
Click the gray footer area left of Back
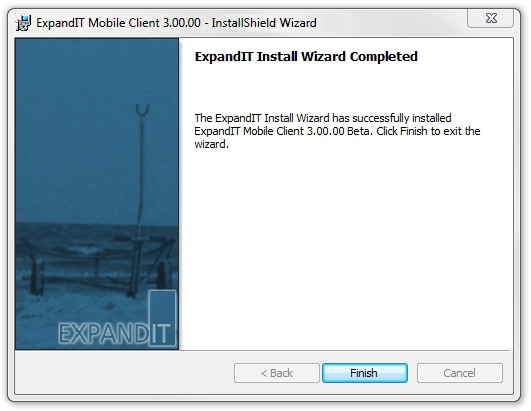click(124, 372)
